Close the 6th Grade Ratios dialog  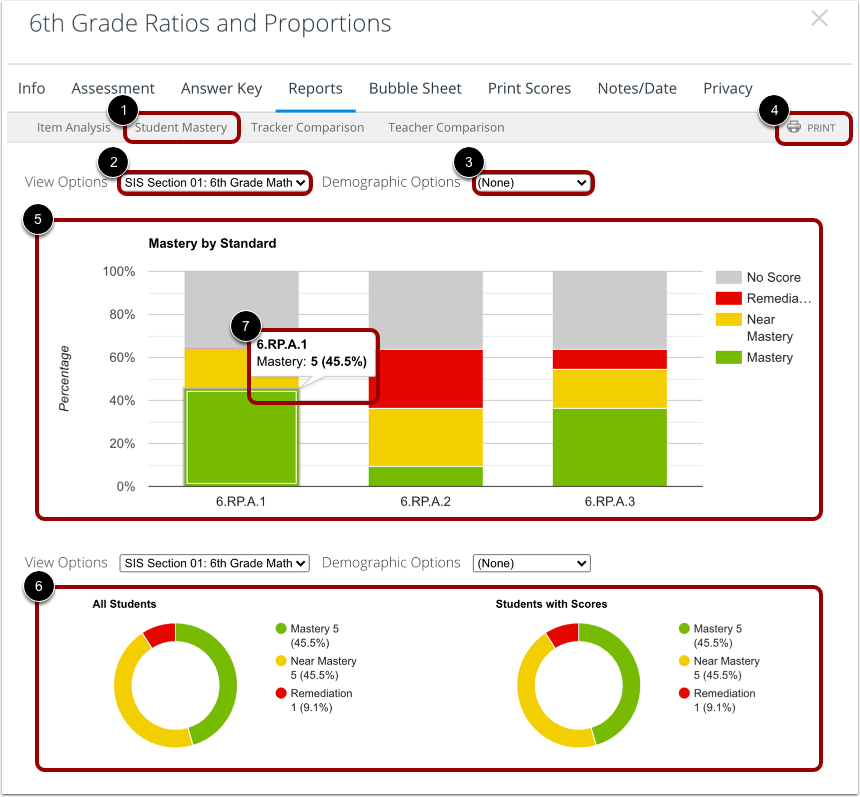pyautogui.click(x=819, y=18)
